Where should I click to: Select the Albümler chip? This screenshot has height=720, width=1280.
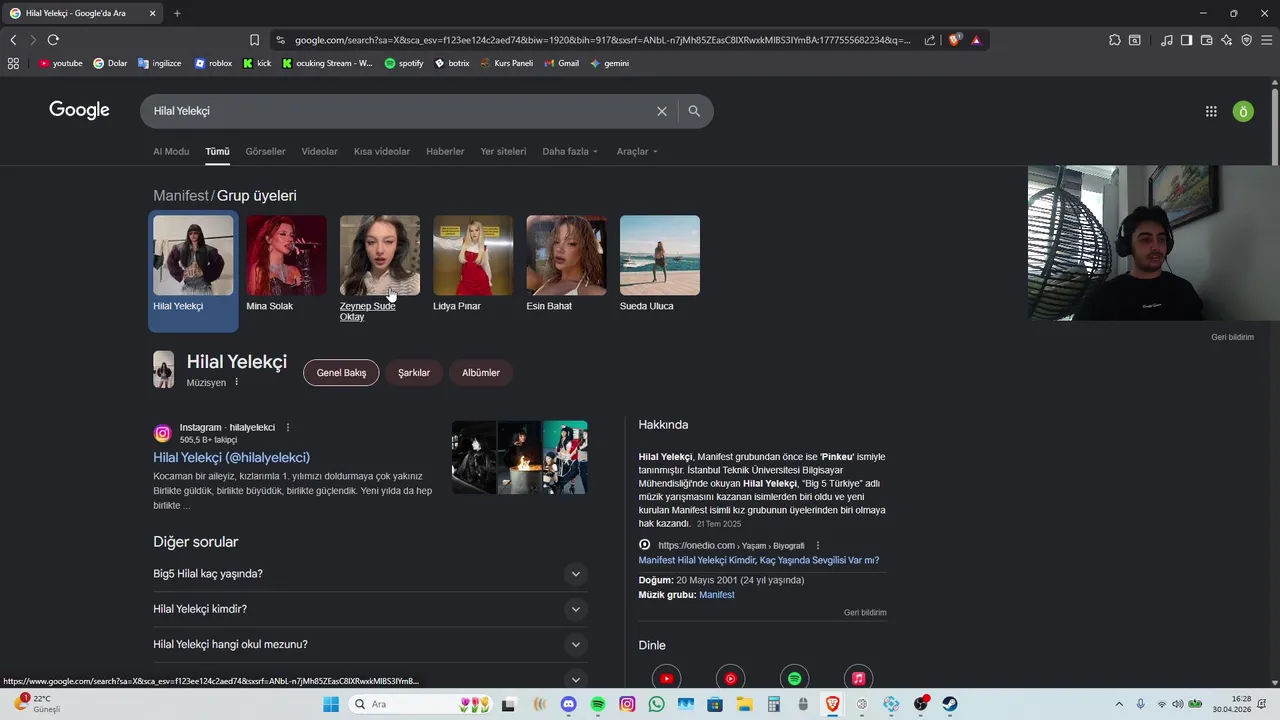pos(481,373)
